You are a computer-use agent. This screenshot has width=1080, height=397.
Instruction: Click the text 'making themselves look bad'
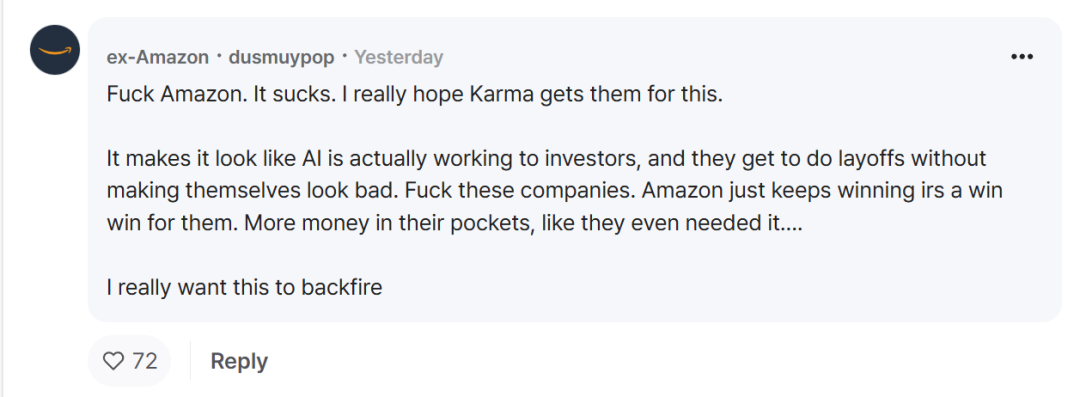pyautogui.click(x=251, y=191)
